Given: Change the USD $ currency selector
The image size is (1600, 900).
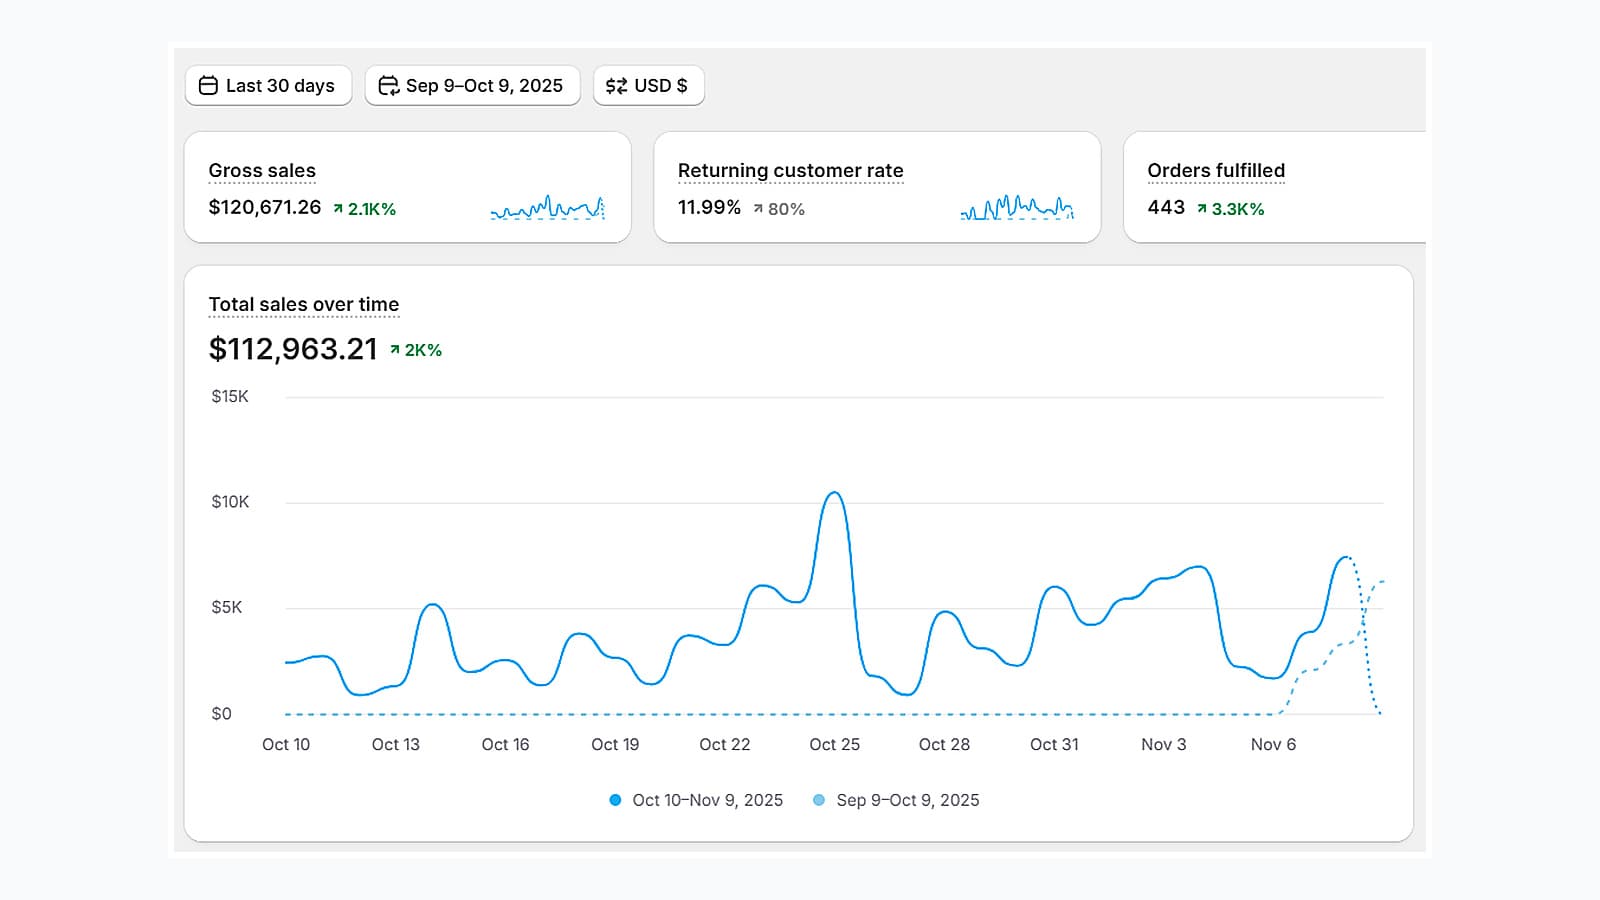Looking at the screenshot, I should tap(648, 85).
